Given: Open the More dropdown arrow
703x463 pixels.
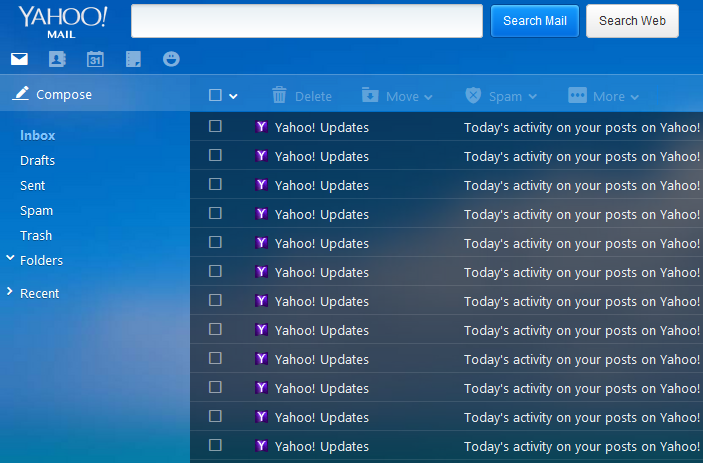Looking at the screenshot, I should pyautogui.click(x=634, y=97).
